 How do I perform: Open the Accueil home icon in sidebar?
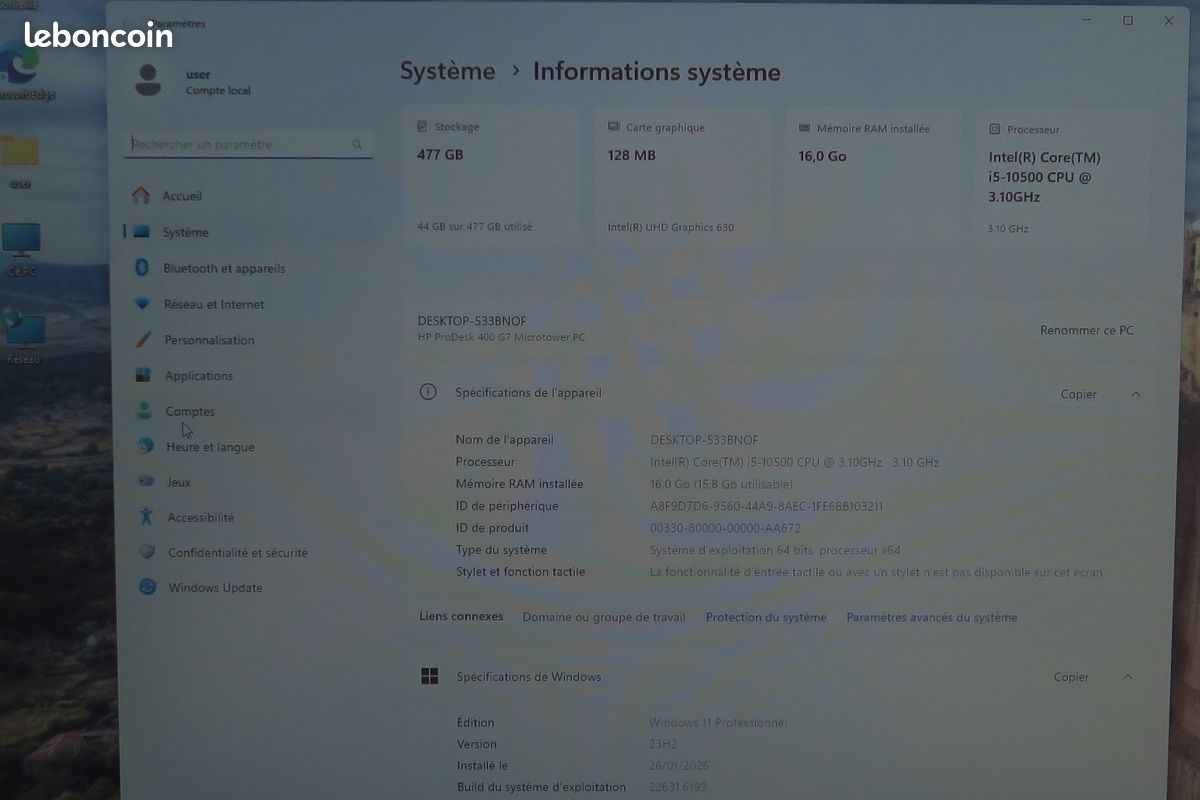point(141,196)
